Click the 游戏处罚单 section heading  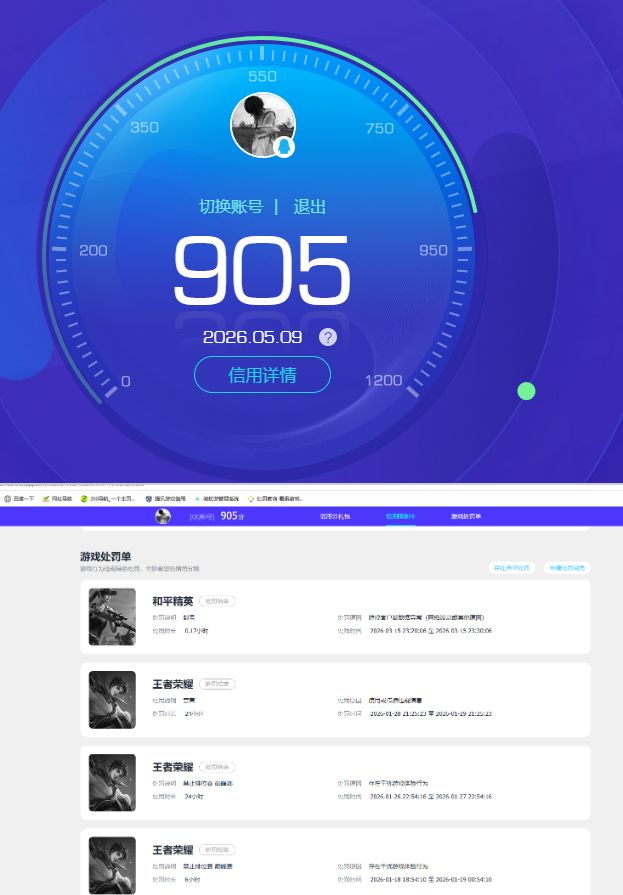pos(106,557)
